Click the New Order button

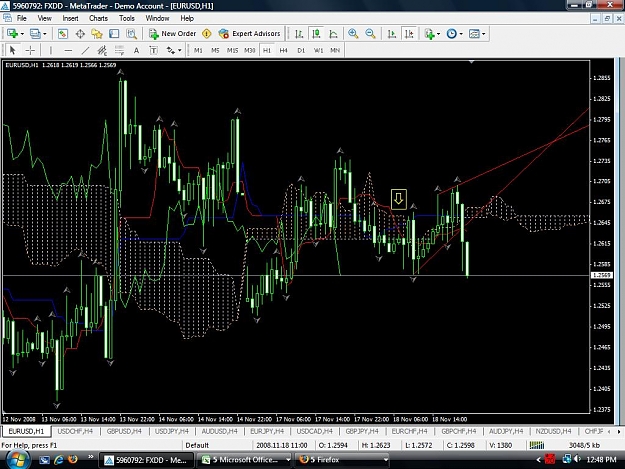[173, 34]
